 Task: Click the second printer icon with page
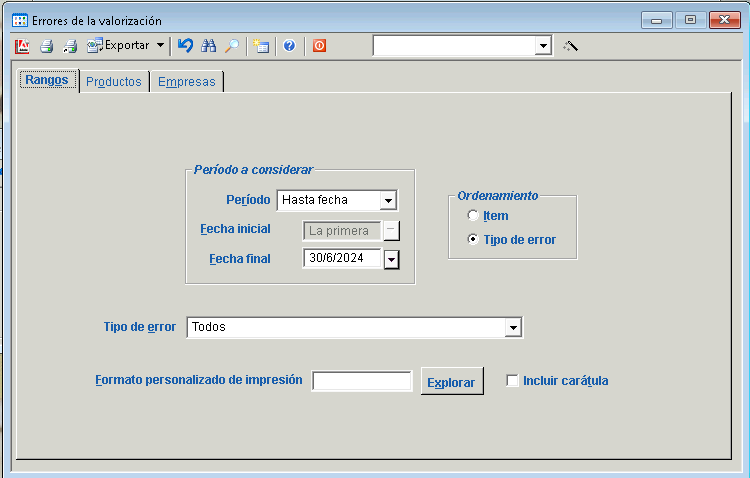[69, 46]
